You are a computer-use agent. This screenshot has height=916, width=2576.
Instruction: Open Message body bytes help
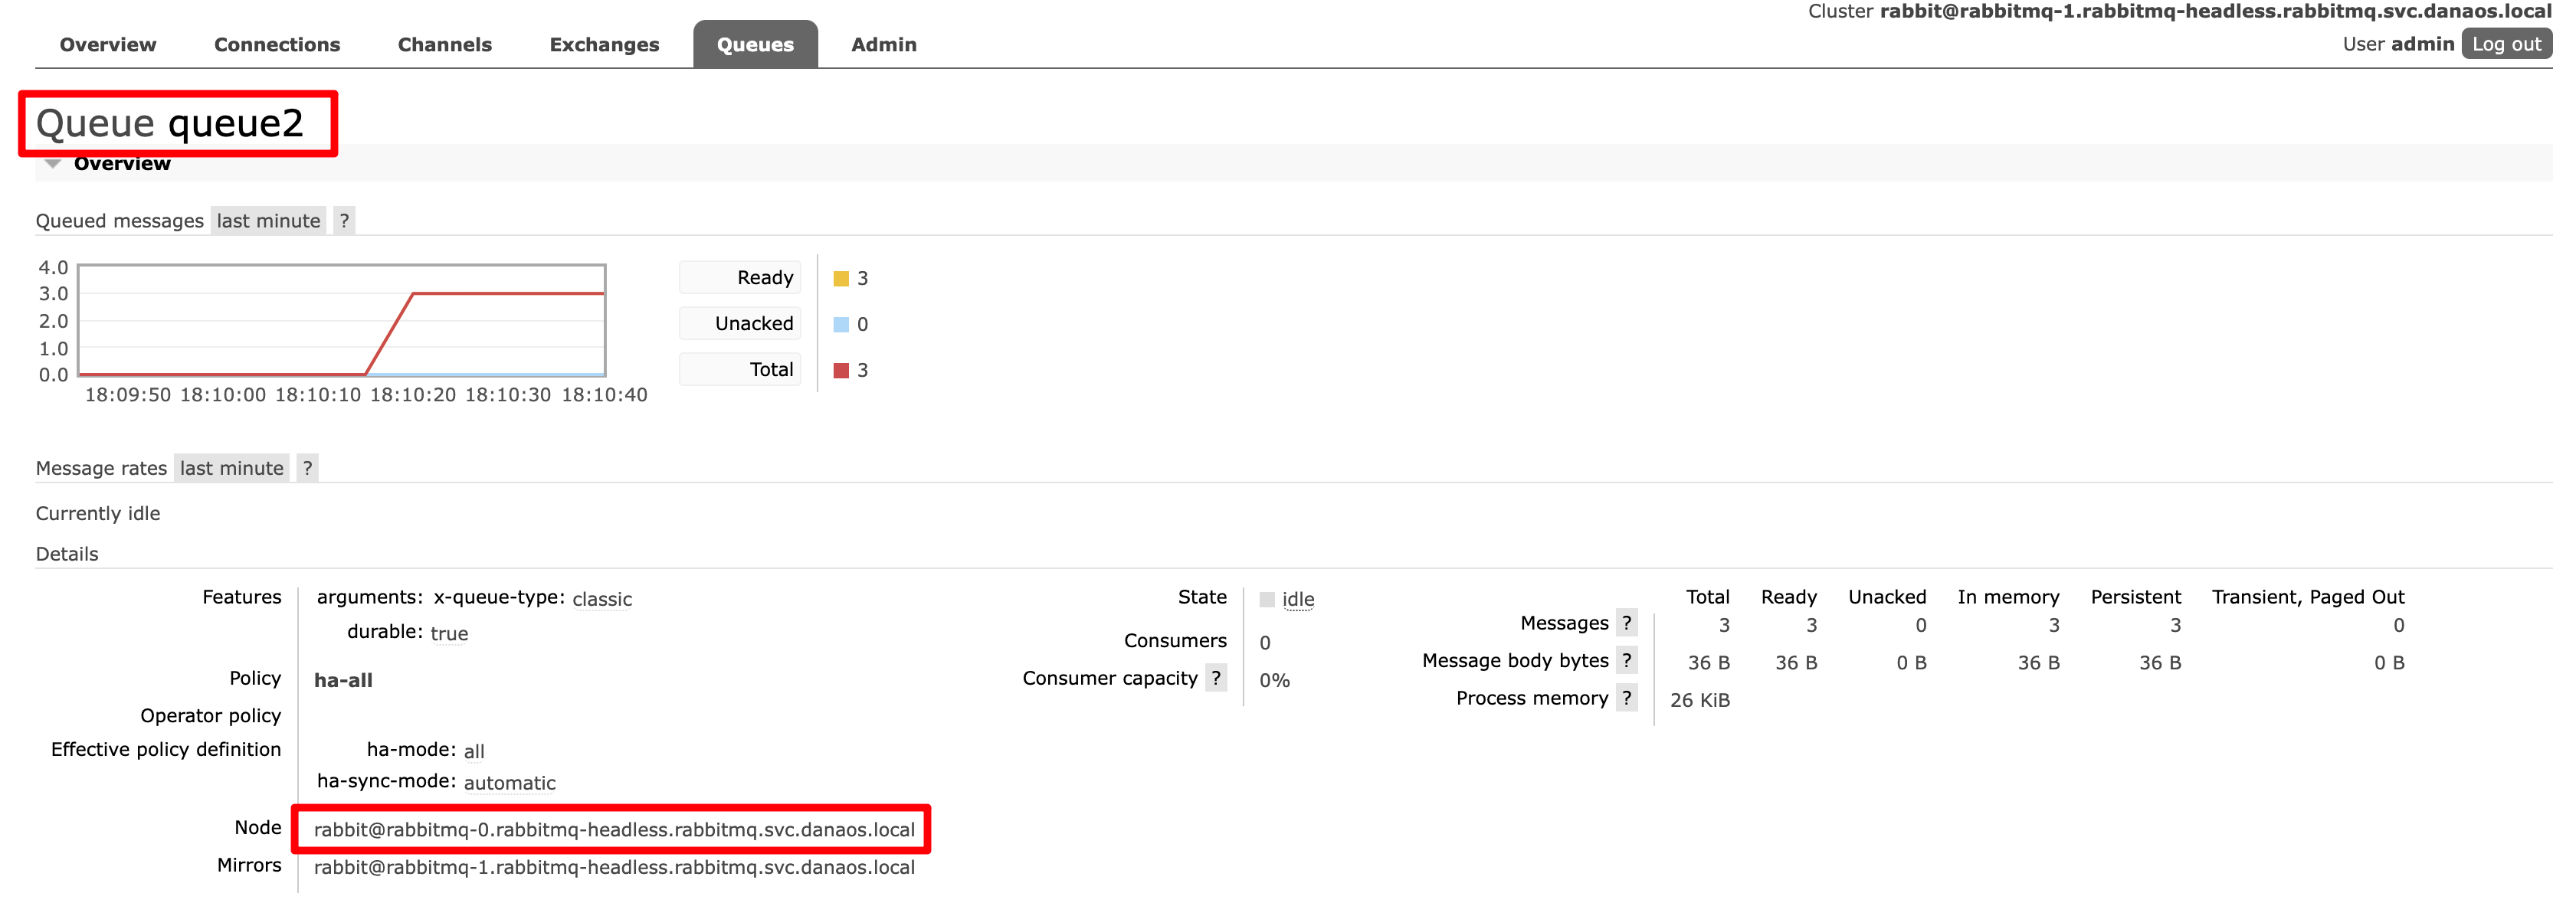point(1627,660)
